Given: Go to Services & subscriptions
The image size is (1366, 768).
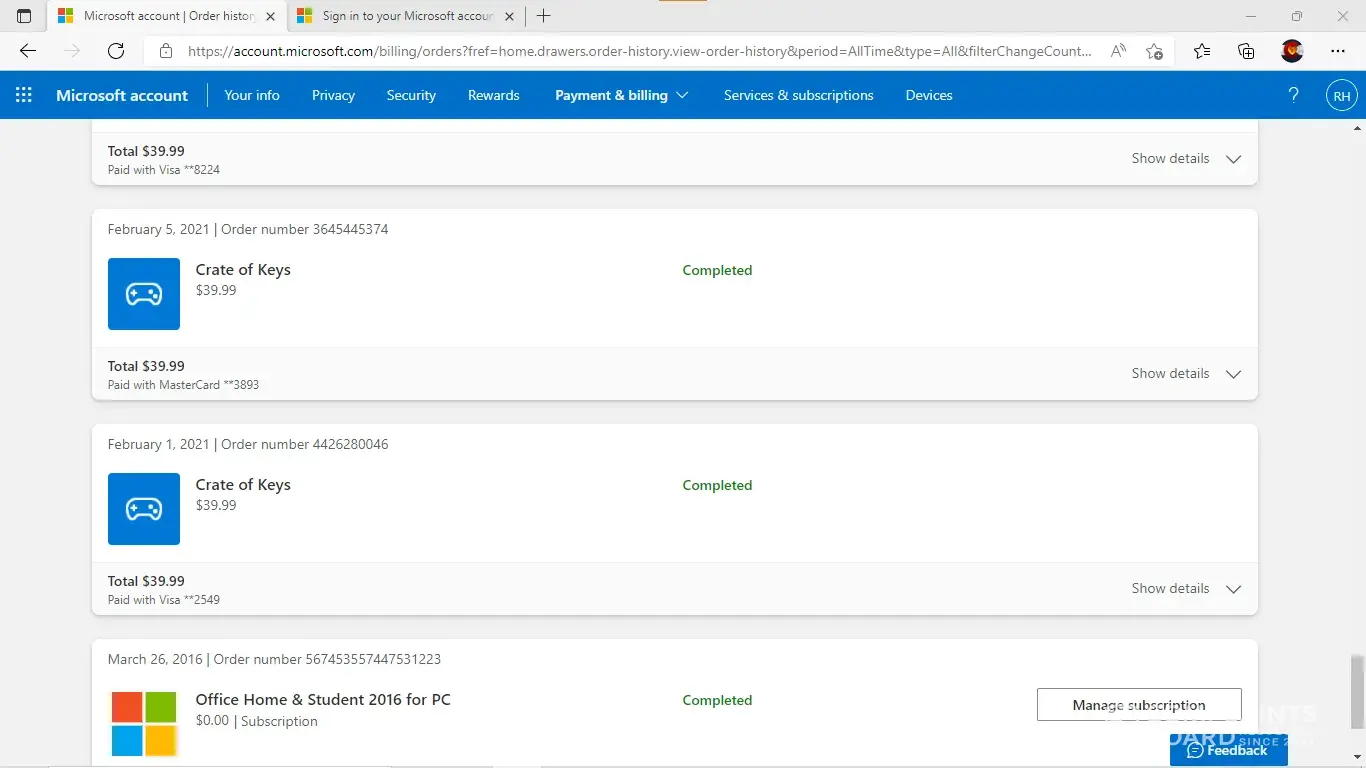Looking at the screenshot, I should pyautogui.click(x=798, y=95).
